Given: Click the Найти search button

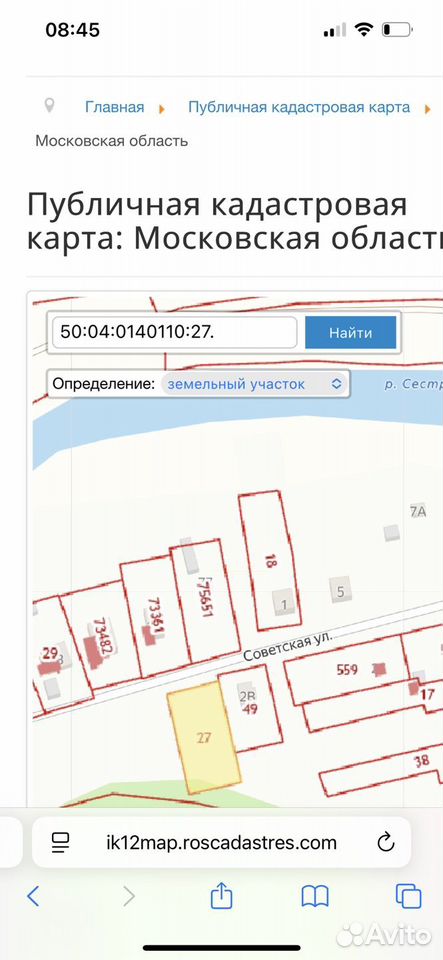Looking at the screenshot, I should (351, 333).
